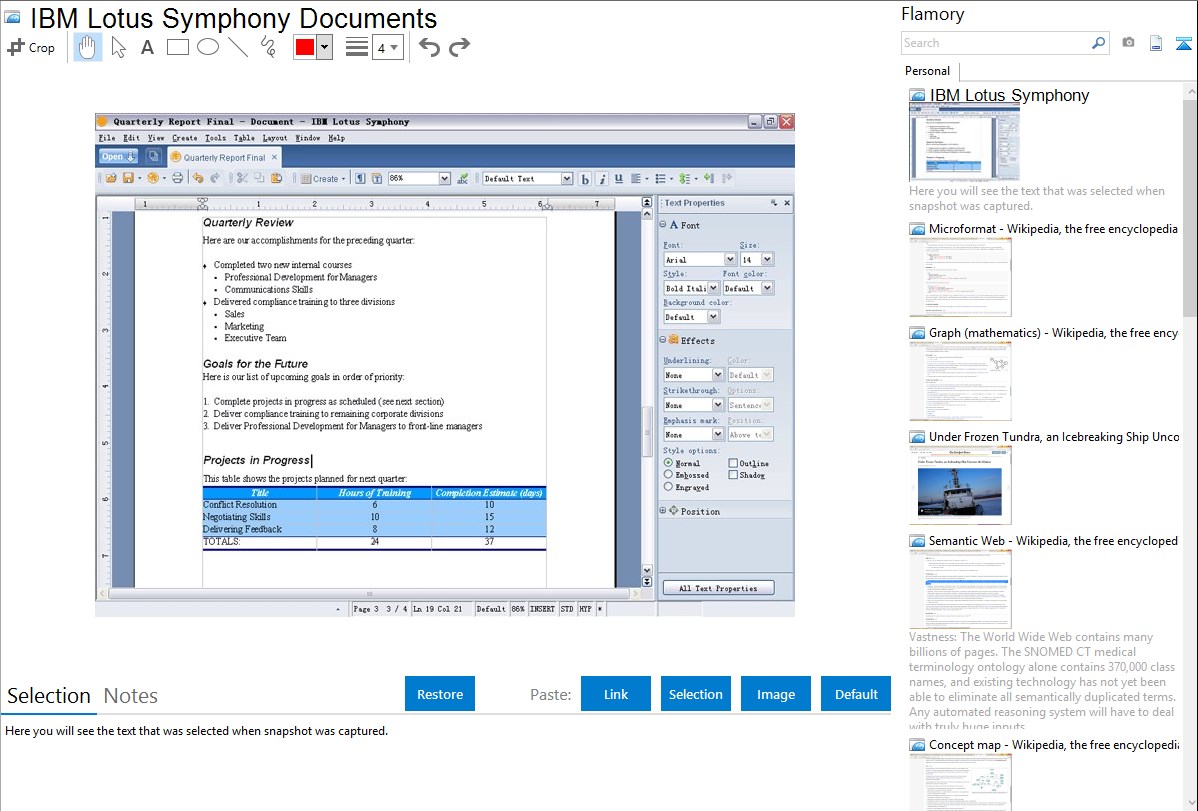Select the Embossed style option radio
Screen dimensions: 1198x811
tap(669, 475)
